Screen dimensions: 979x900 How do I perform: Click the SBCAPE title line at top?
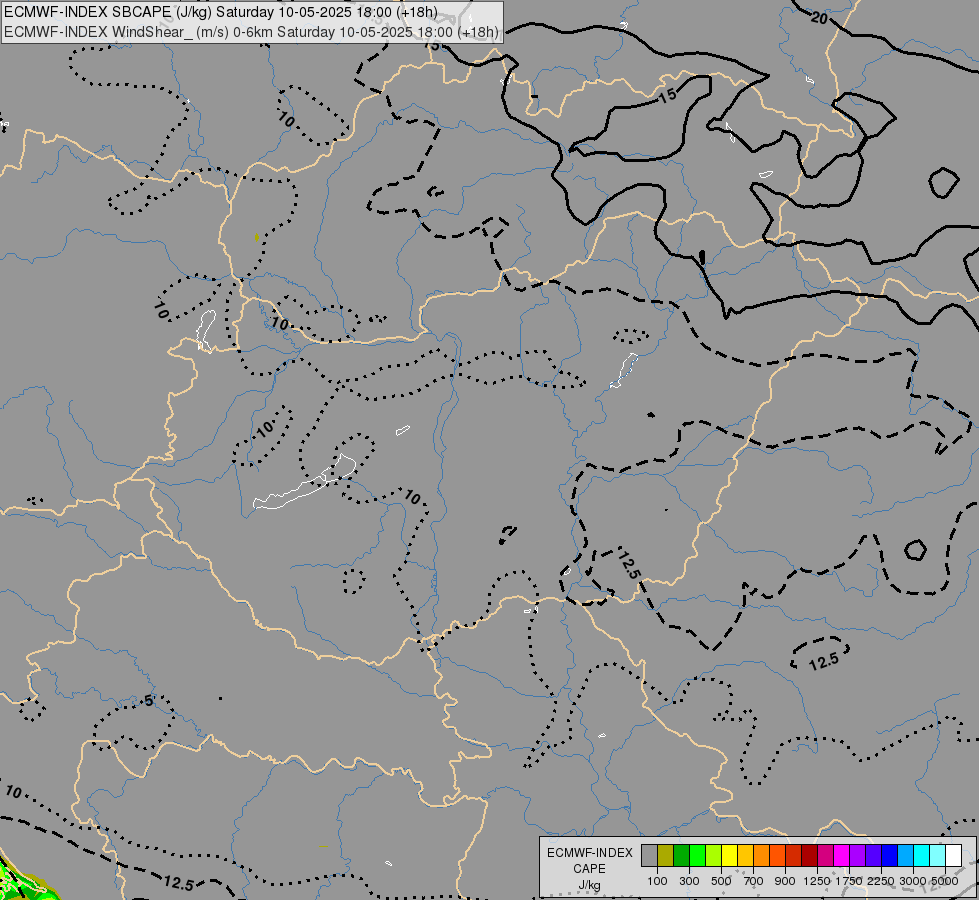221,12
